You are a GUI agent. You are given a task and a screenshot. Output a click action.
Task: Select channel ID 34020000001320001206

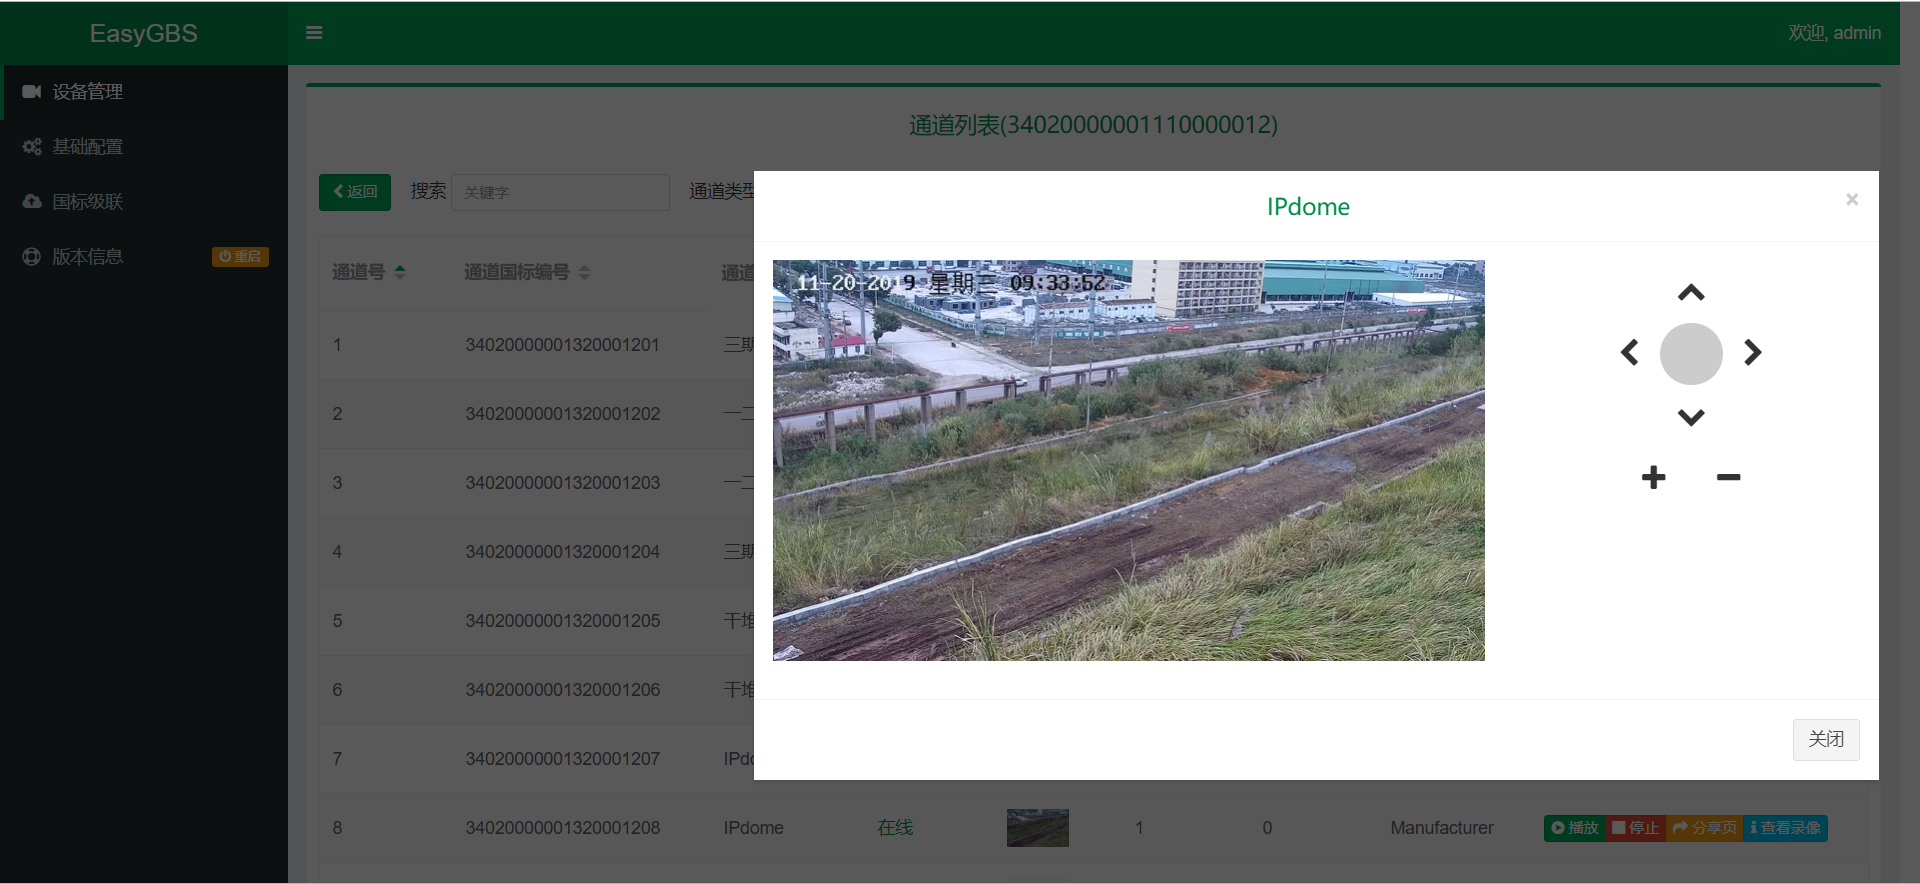click(x=562, y=690)
